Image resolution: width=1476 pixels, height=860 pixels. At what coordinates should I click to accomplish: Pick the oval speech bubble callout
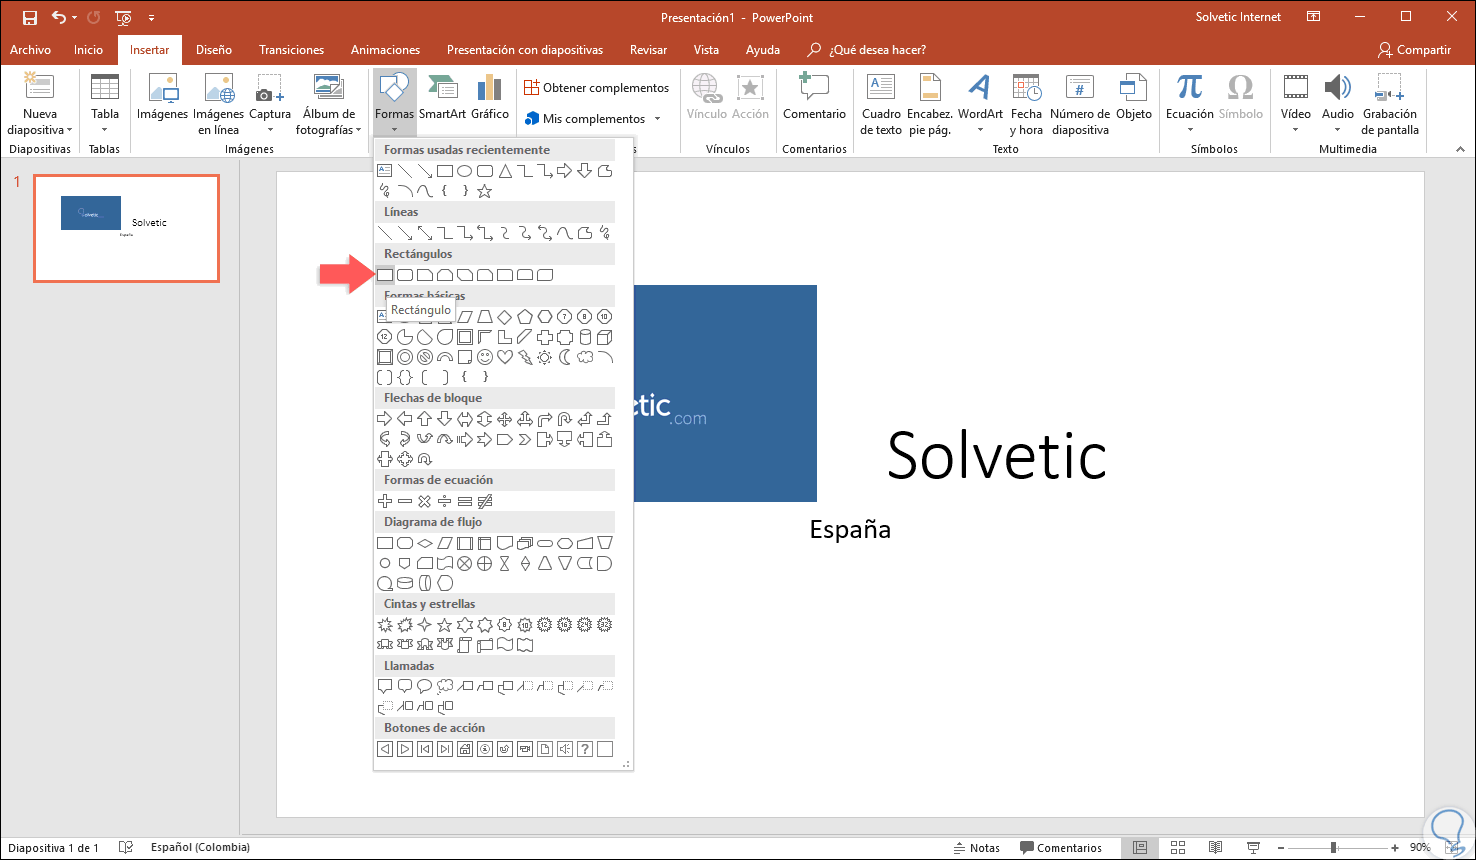(425, 687)
